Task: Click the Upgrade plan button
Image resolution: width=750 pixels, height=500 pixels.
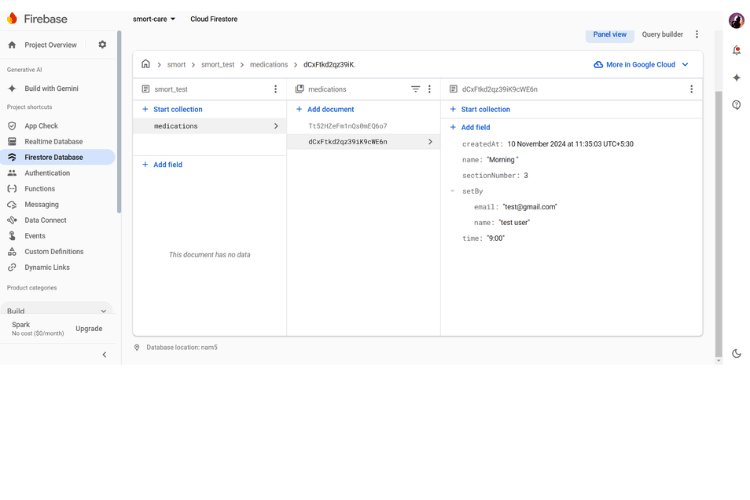Action: pyautogui.click(x=89, y=329)
